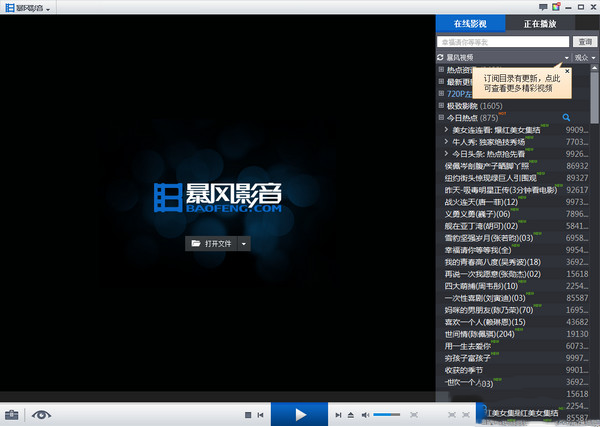Viewport: 600px width, 427px height.
Task: Open dropdown arrow beside 暴风影音 title
Action: [x=48, y=9]
